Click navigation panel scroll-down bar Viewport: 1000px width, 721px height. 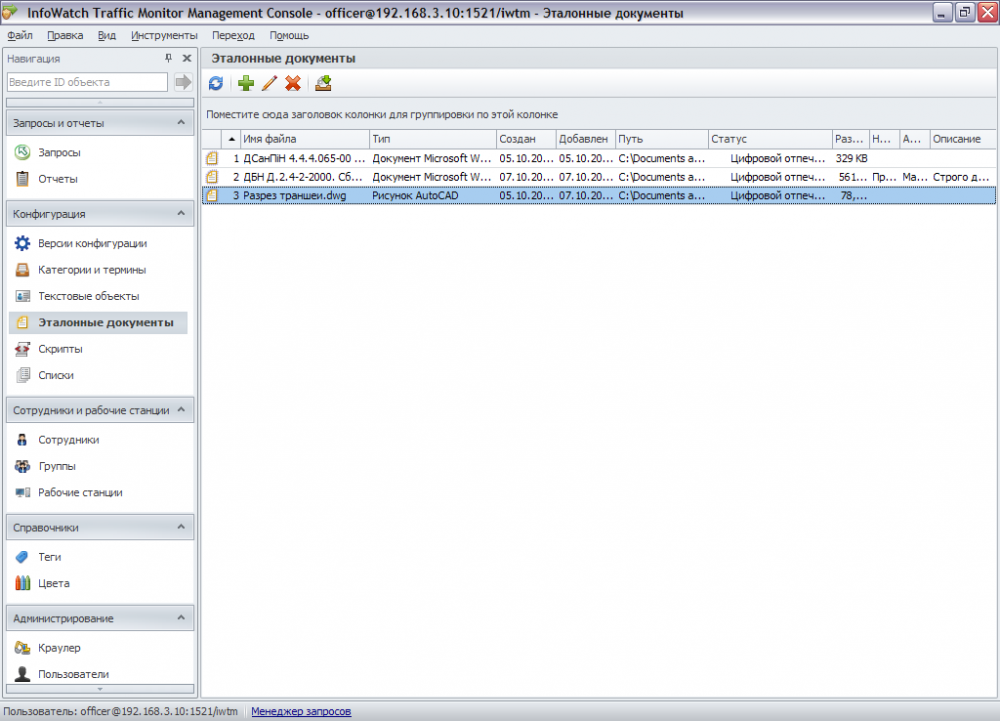click(x=100, y=689)
